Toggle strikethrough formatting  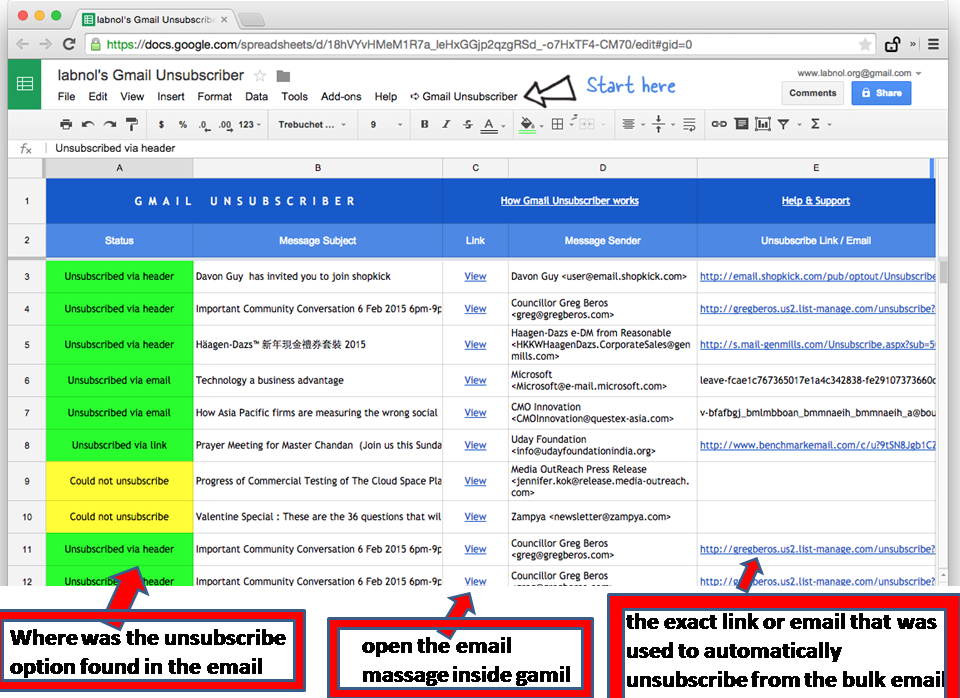point(468,124)
